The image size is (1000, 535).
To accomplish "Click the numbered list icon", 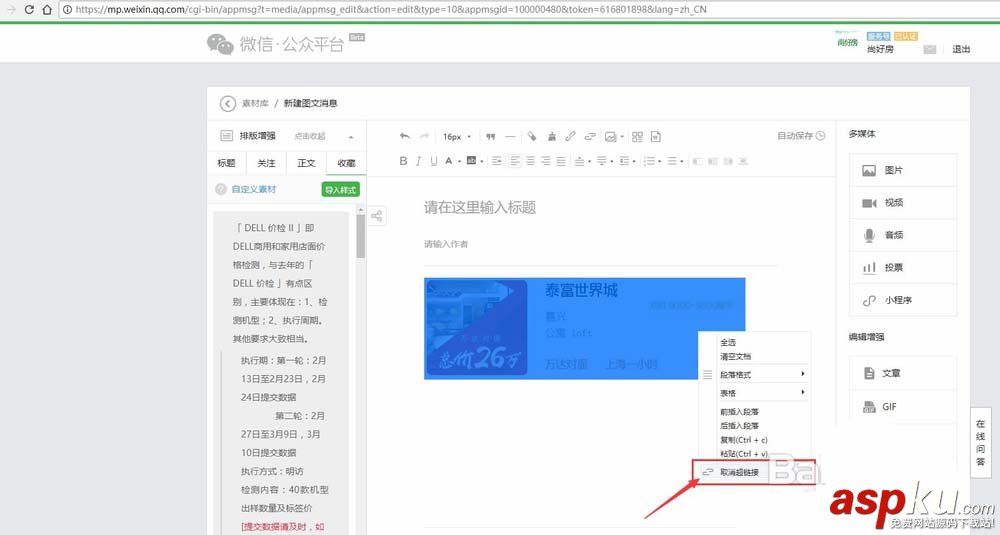I will [x=649, y=161].
